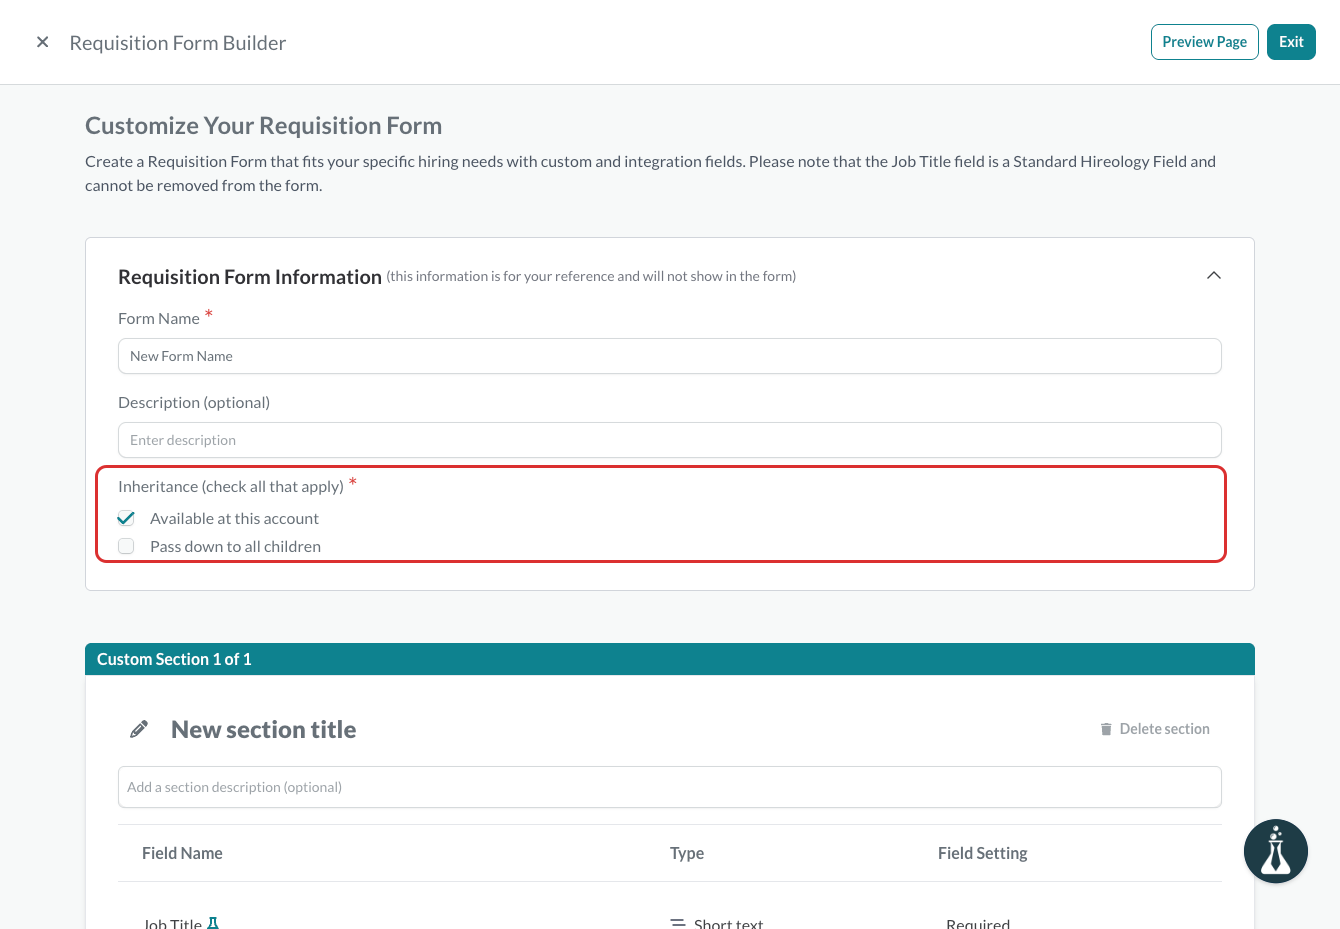This screenshot has height=929, width=1340.
Task: Click the Custom Section 1 of 1 header
Action: coord(669,659)
